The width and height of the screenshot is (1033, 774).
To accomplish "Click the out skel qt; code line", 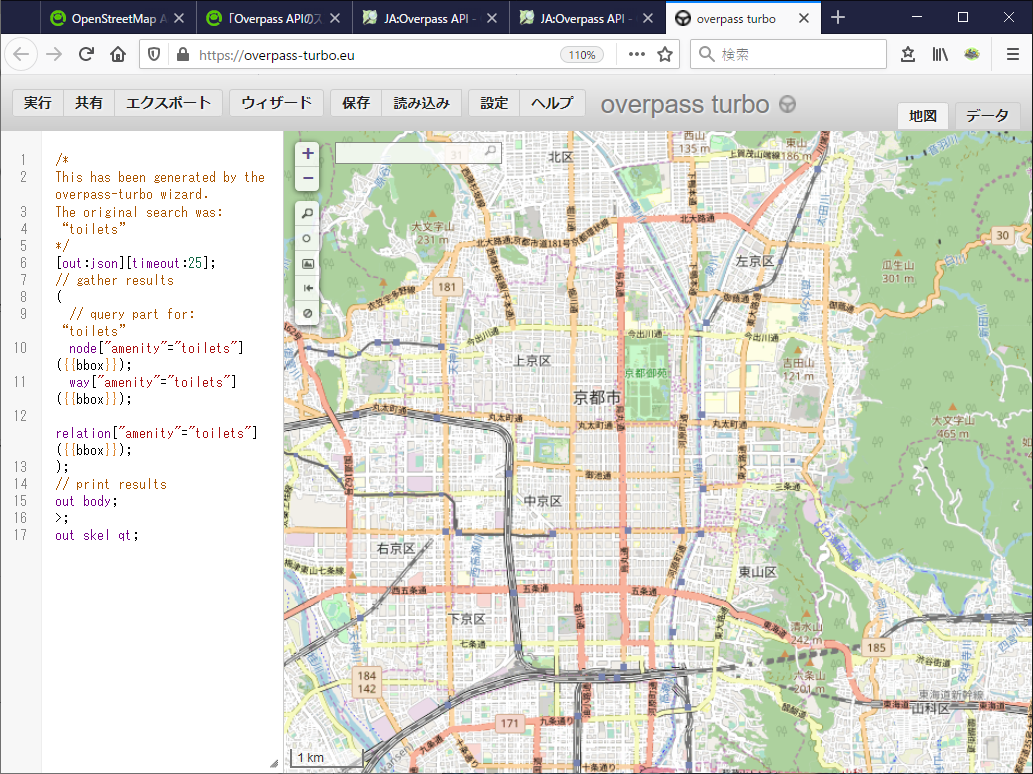I will pyautogui.click(x=97, y=535).
